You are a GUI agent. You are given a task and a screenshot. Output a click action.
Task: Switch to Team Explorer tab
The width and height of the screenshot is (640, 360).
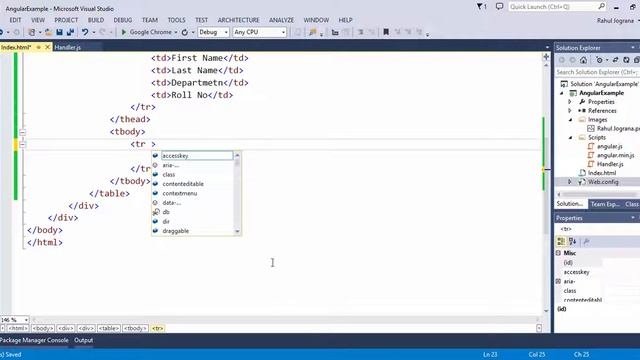pyautogui.click(x=605, y=204)
